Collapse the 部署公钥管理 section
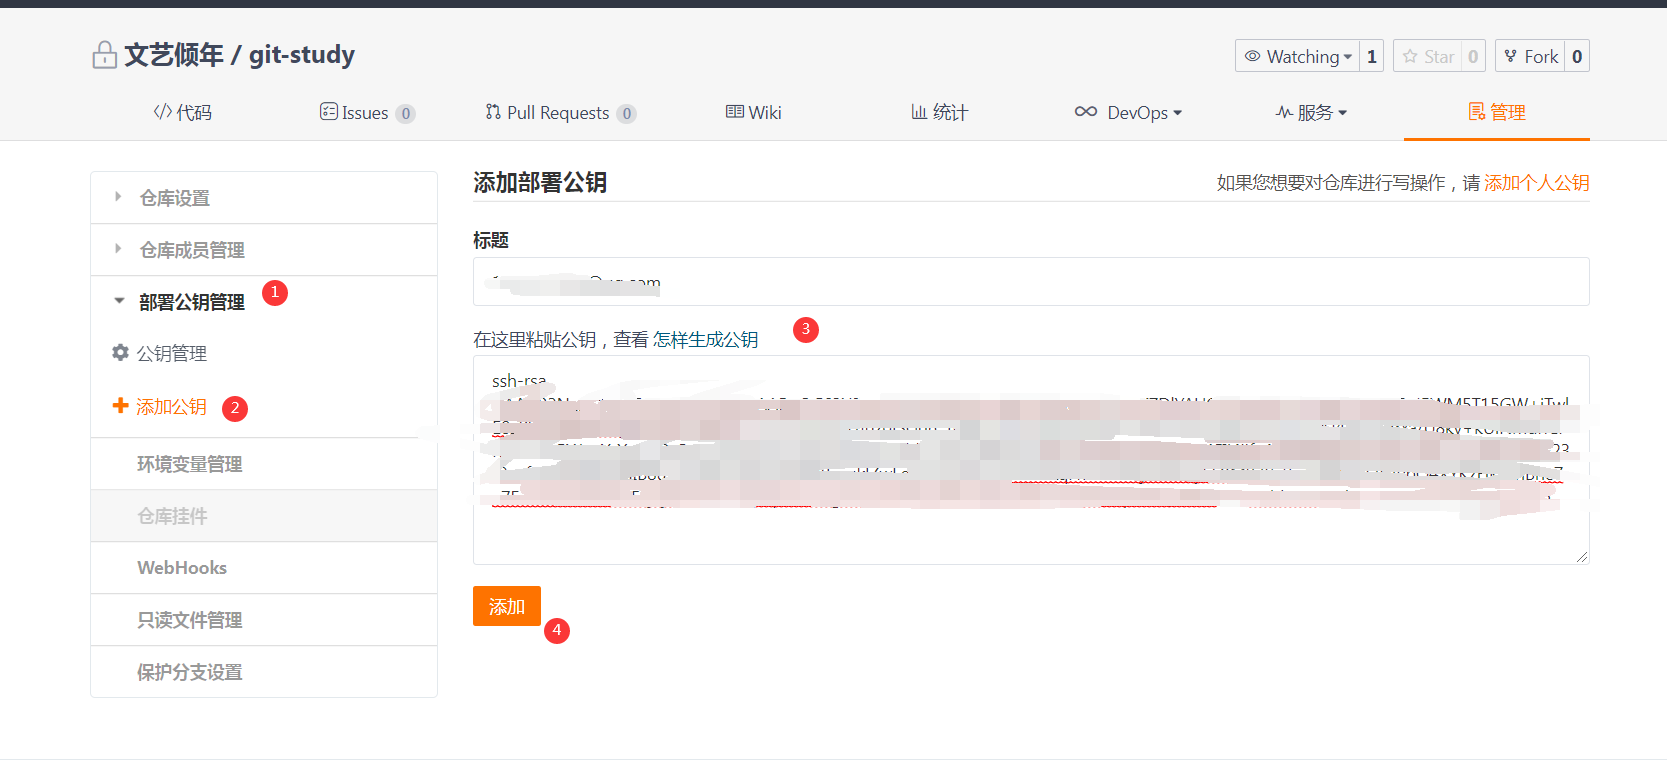The height and width of the screenshot is (760, 1667). pos(264,302)
